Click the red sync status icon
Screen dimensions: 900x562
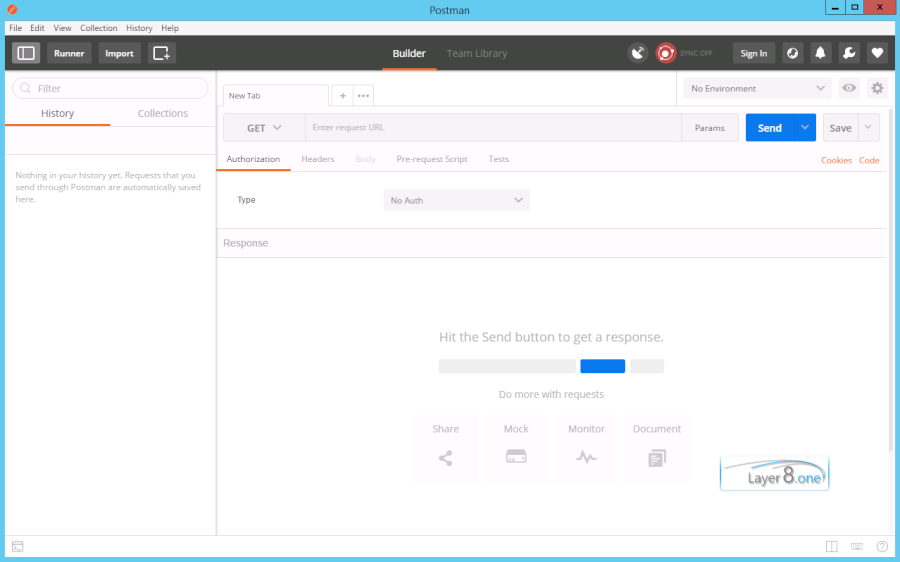666,53
